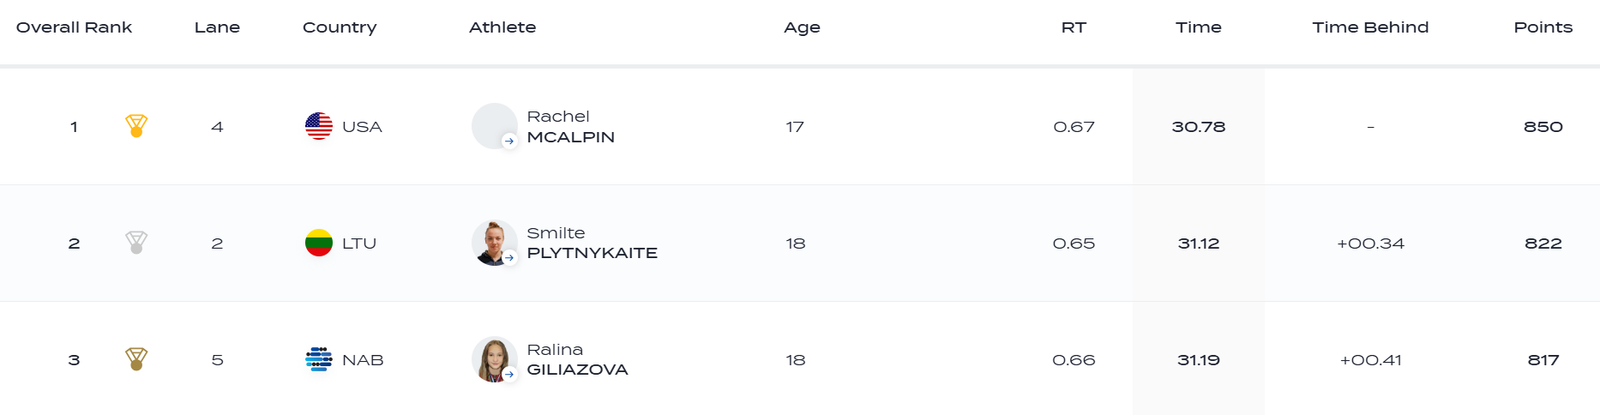The image size is (1600, 415).
Task: Click the Points column header
Action: [x=1542, y=27]
